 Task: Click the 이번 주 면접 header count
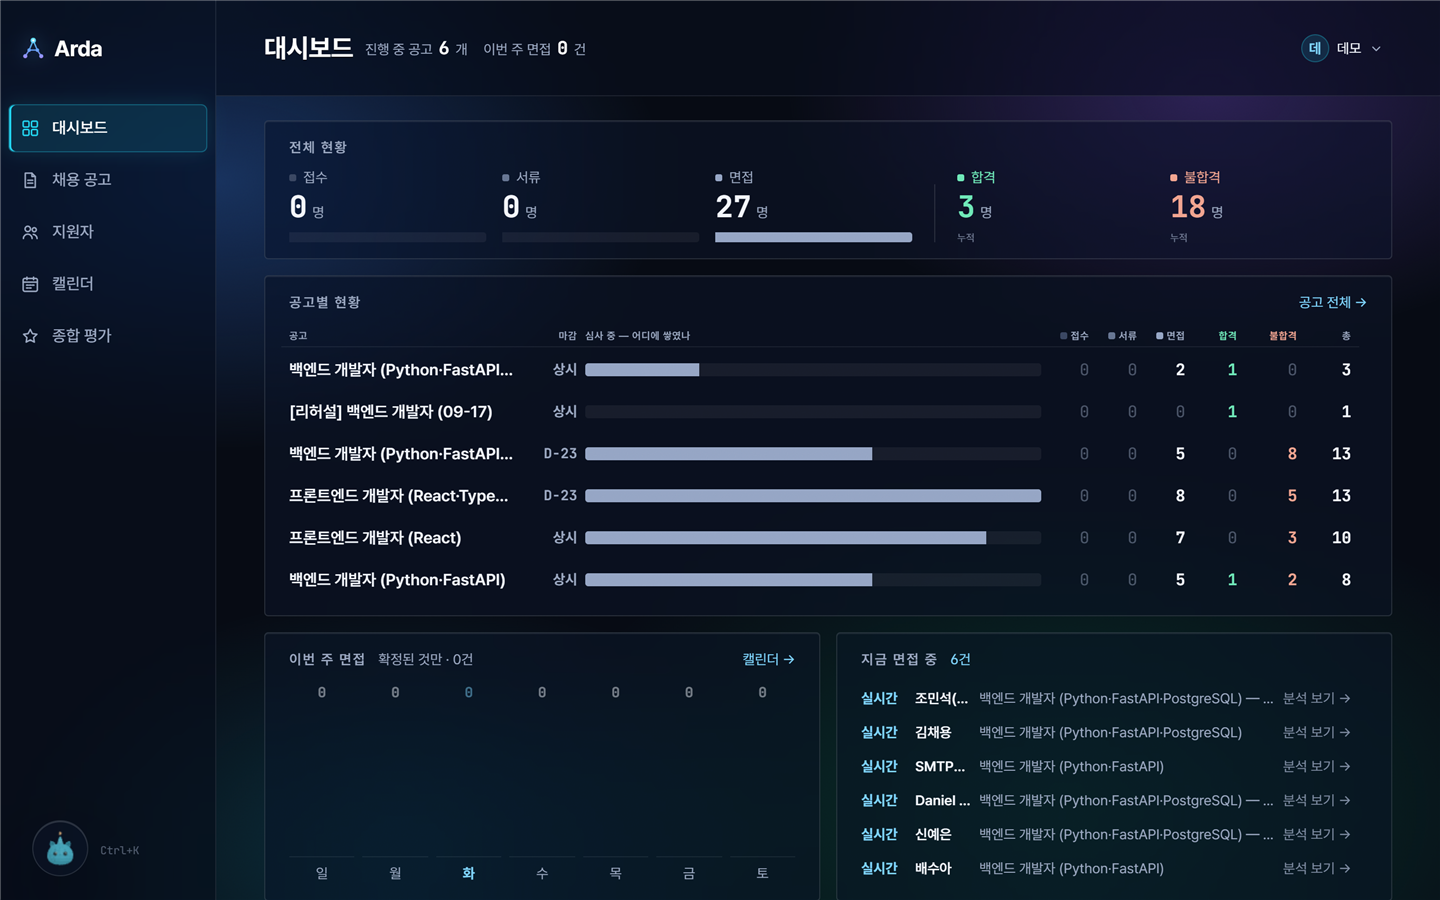(x=535, y=49)
